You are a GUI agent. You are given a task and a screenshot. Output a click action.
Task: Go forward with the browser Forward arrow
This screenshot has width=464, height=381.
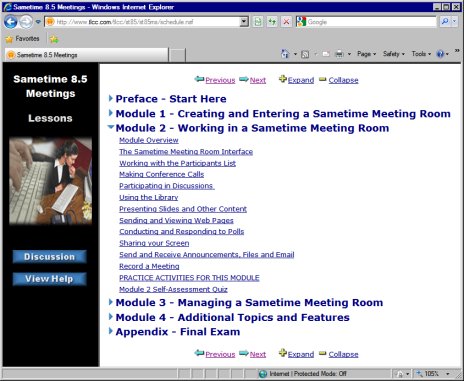click(26, 22)
